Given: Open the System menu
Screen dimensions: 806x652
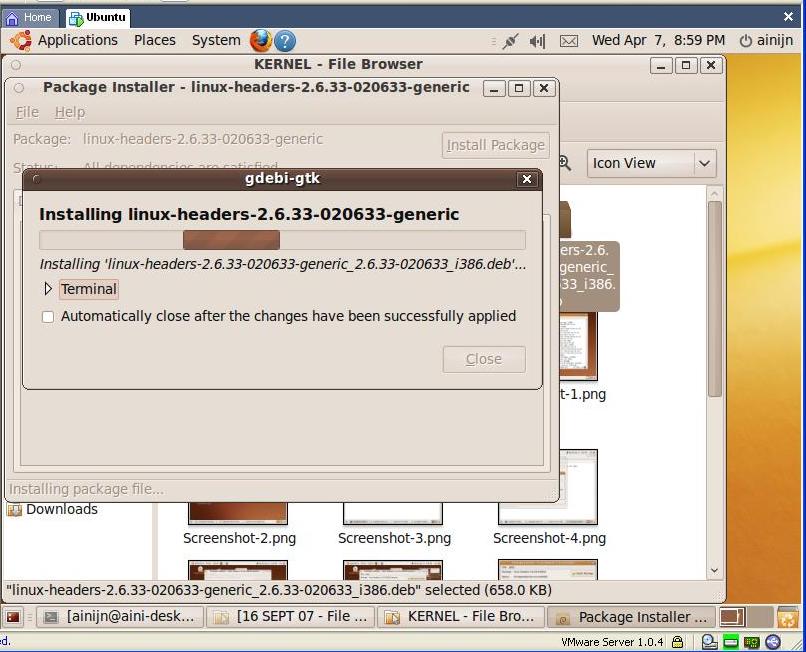Looking at the screenshot, I should click(216, 40).
